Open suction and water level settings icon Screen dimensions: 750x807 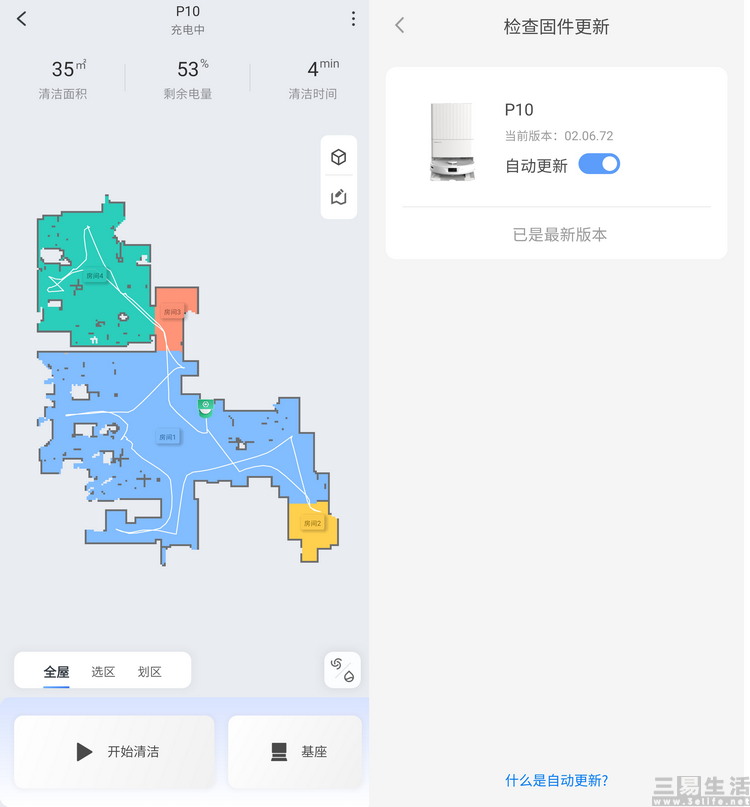point(342,670)
